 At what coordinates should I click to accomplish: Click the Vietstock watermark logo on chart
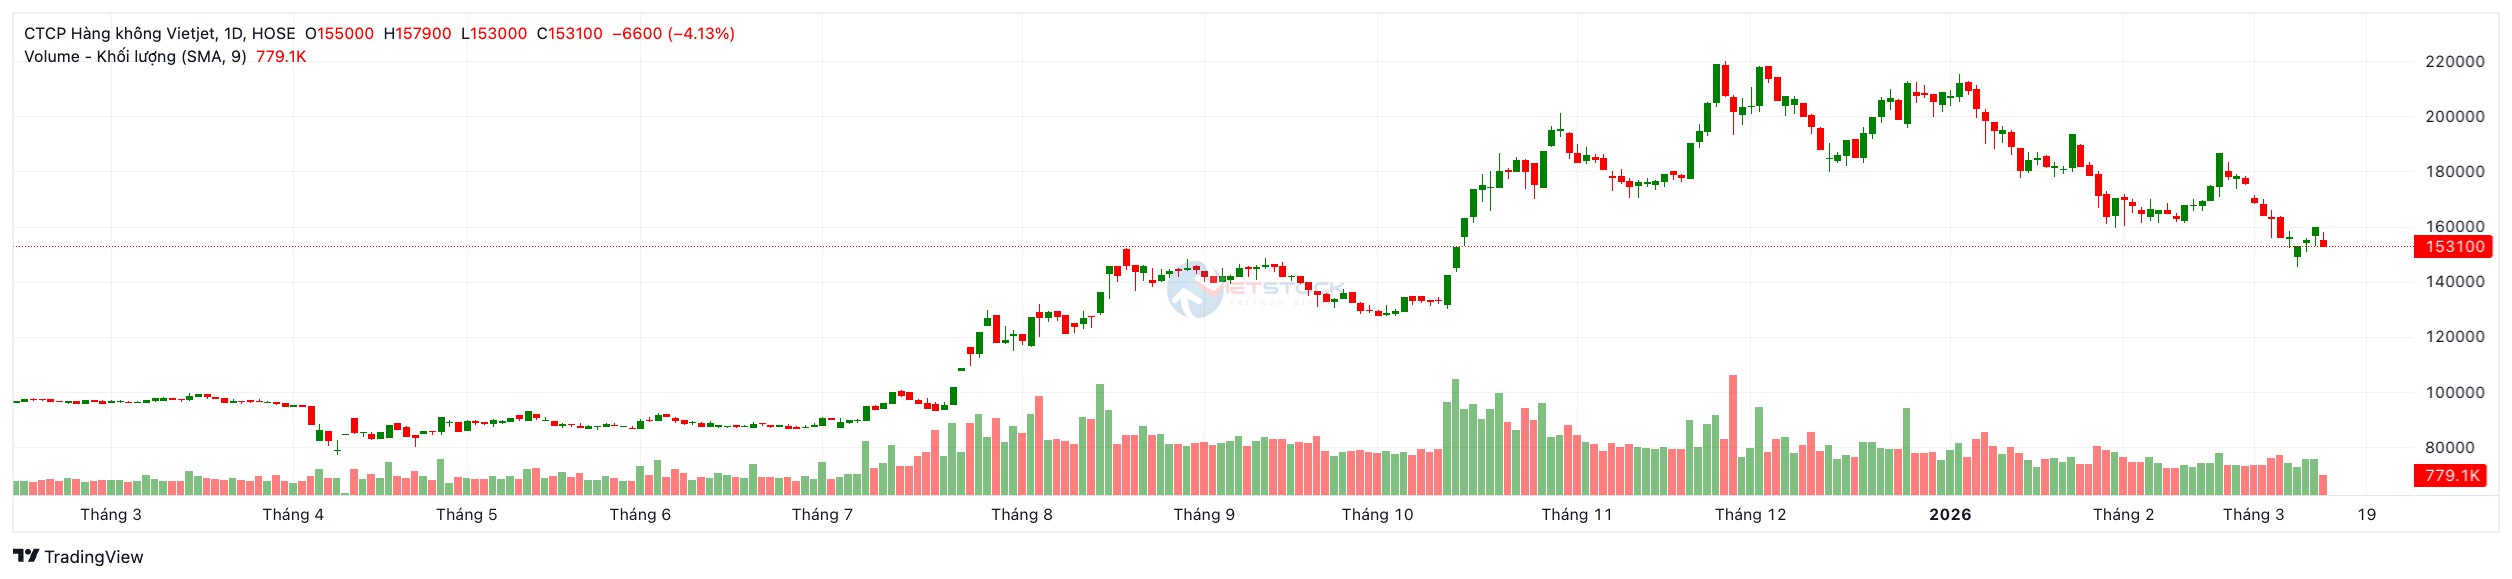pos(1195,291)
